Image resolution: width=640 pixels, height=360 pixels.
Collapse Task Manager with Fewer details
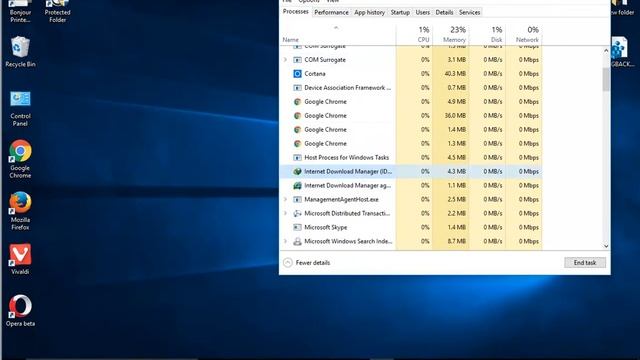[x=307, y=262]
